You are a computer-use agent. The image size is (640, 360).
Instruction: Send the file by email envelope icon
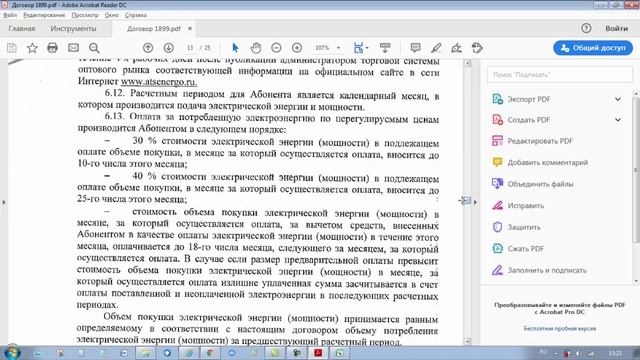(73, 48)
